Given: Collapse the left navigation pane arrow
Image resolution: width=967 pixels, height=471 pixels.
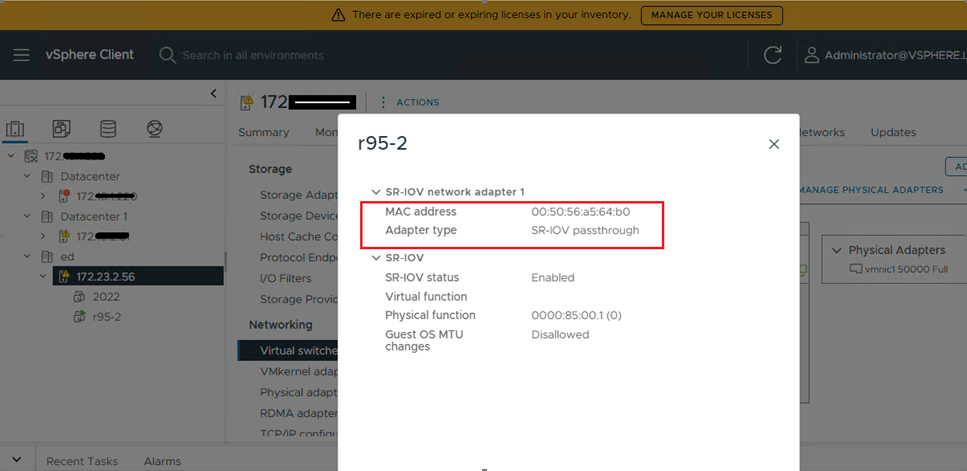Looking at the screenshot, I should coord(213,94).
